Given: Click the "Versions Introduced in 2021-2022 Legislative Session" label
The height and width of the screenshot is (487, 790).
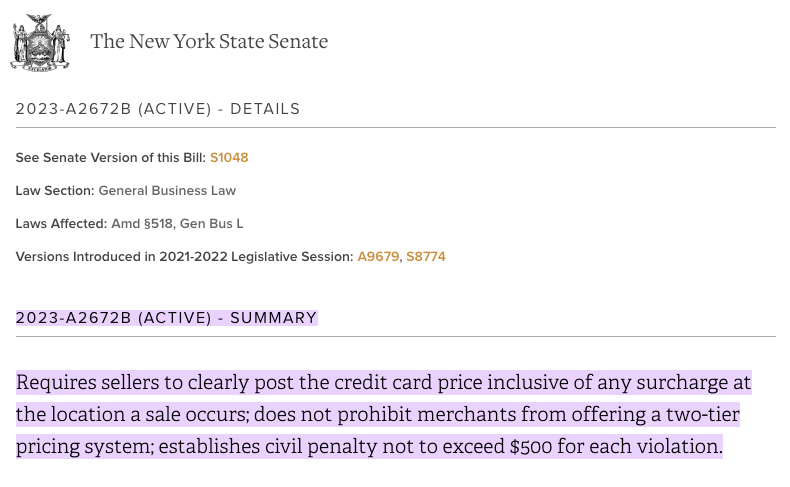Looking at the screenshot, I should point(185,257).
